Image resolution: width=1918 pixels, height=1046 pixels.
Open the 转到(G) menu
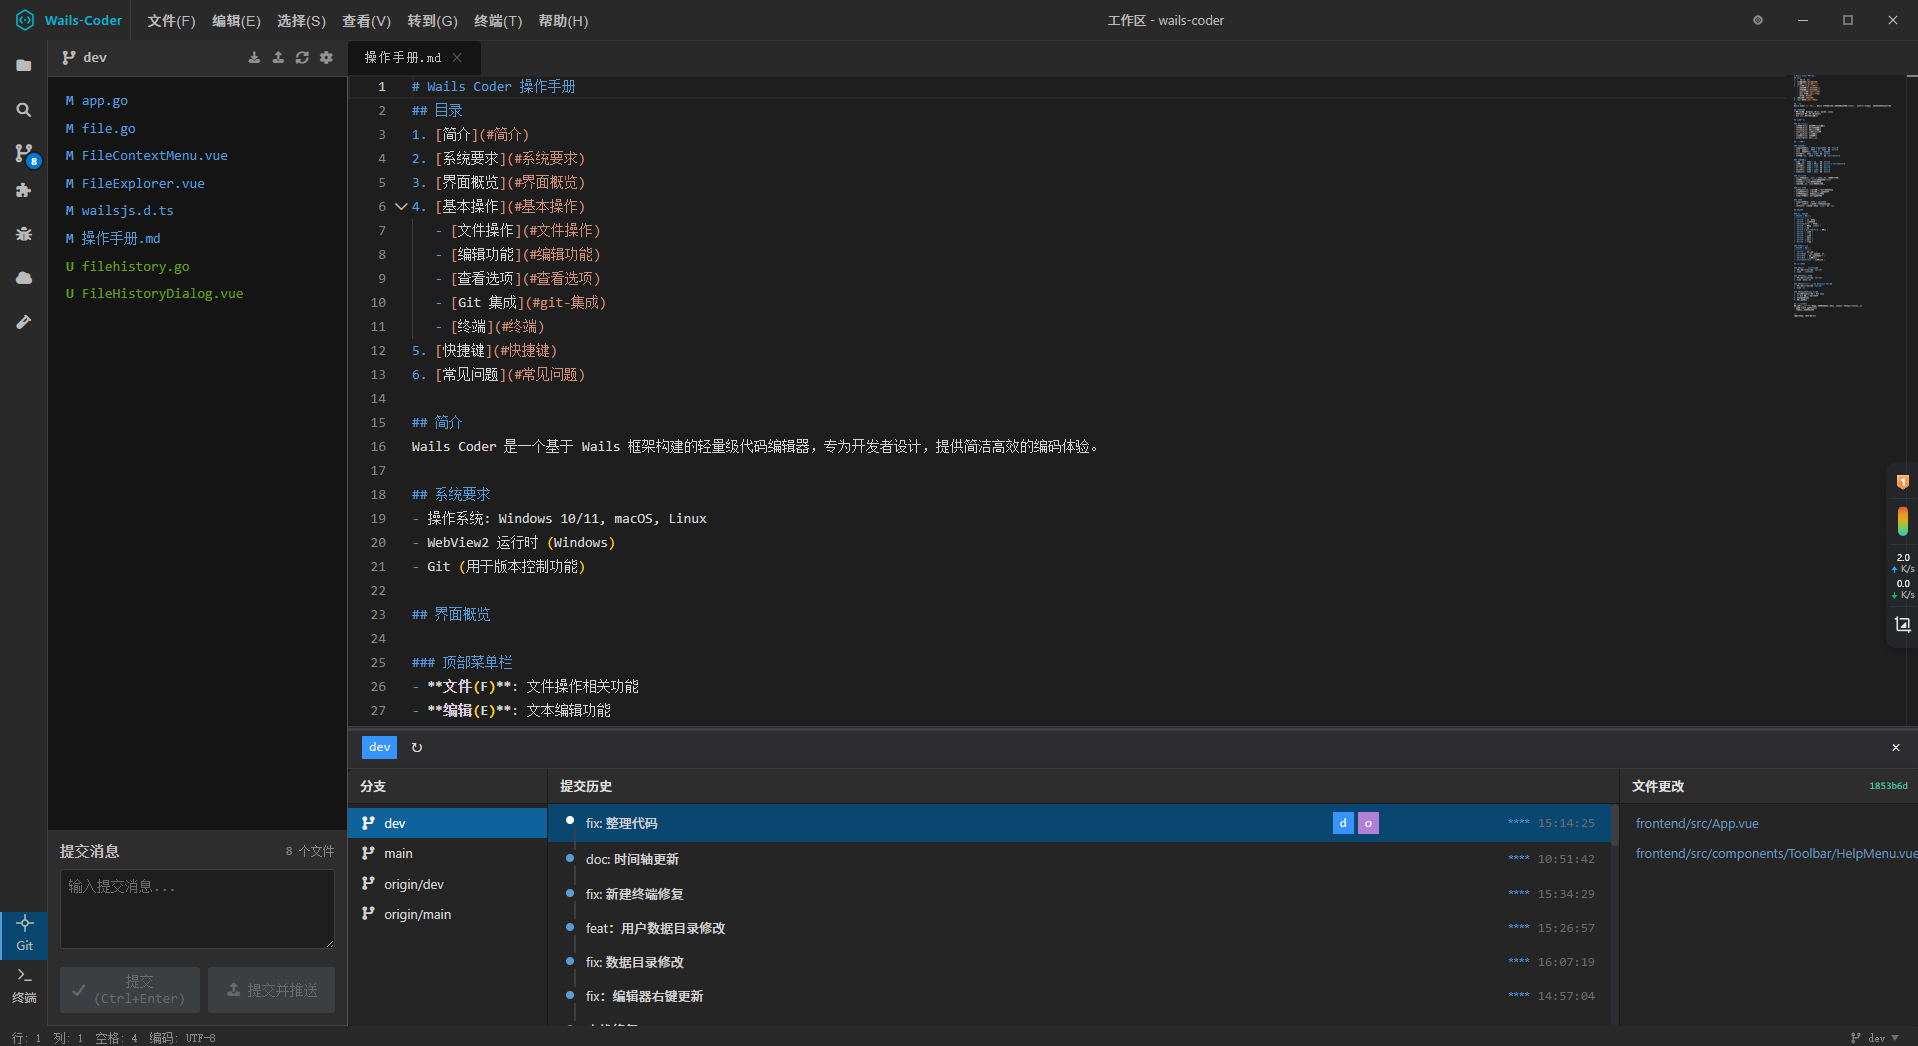pyautogui.click(x=432, y=21)
